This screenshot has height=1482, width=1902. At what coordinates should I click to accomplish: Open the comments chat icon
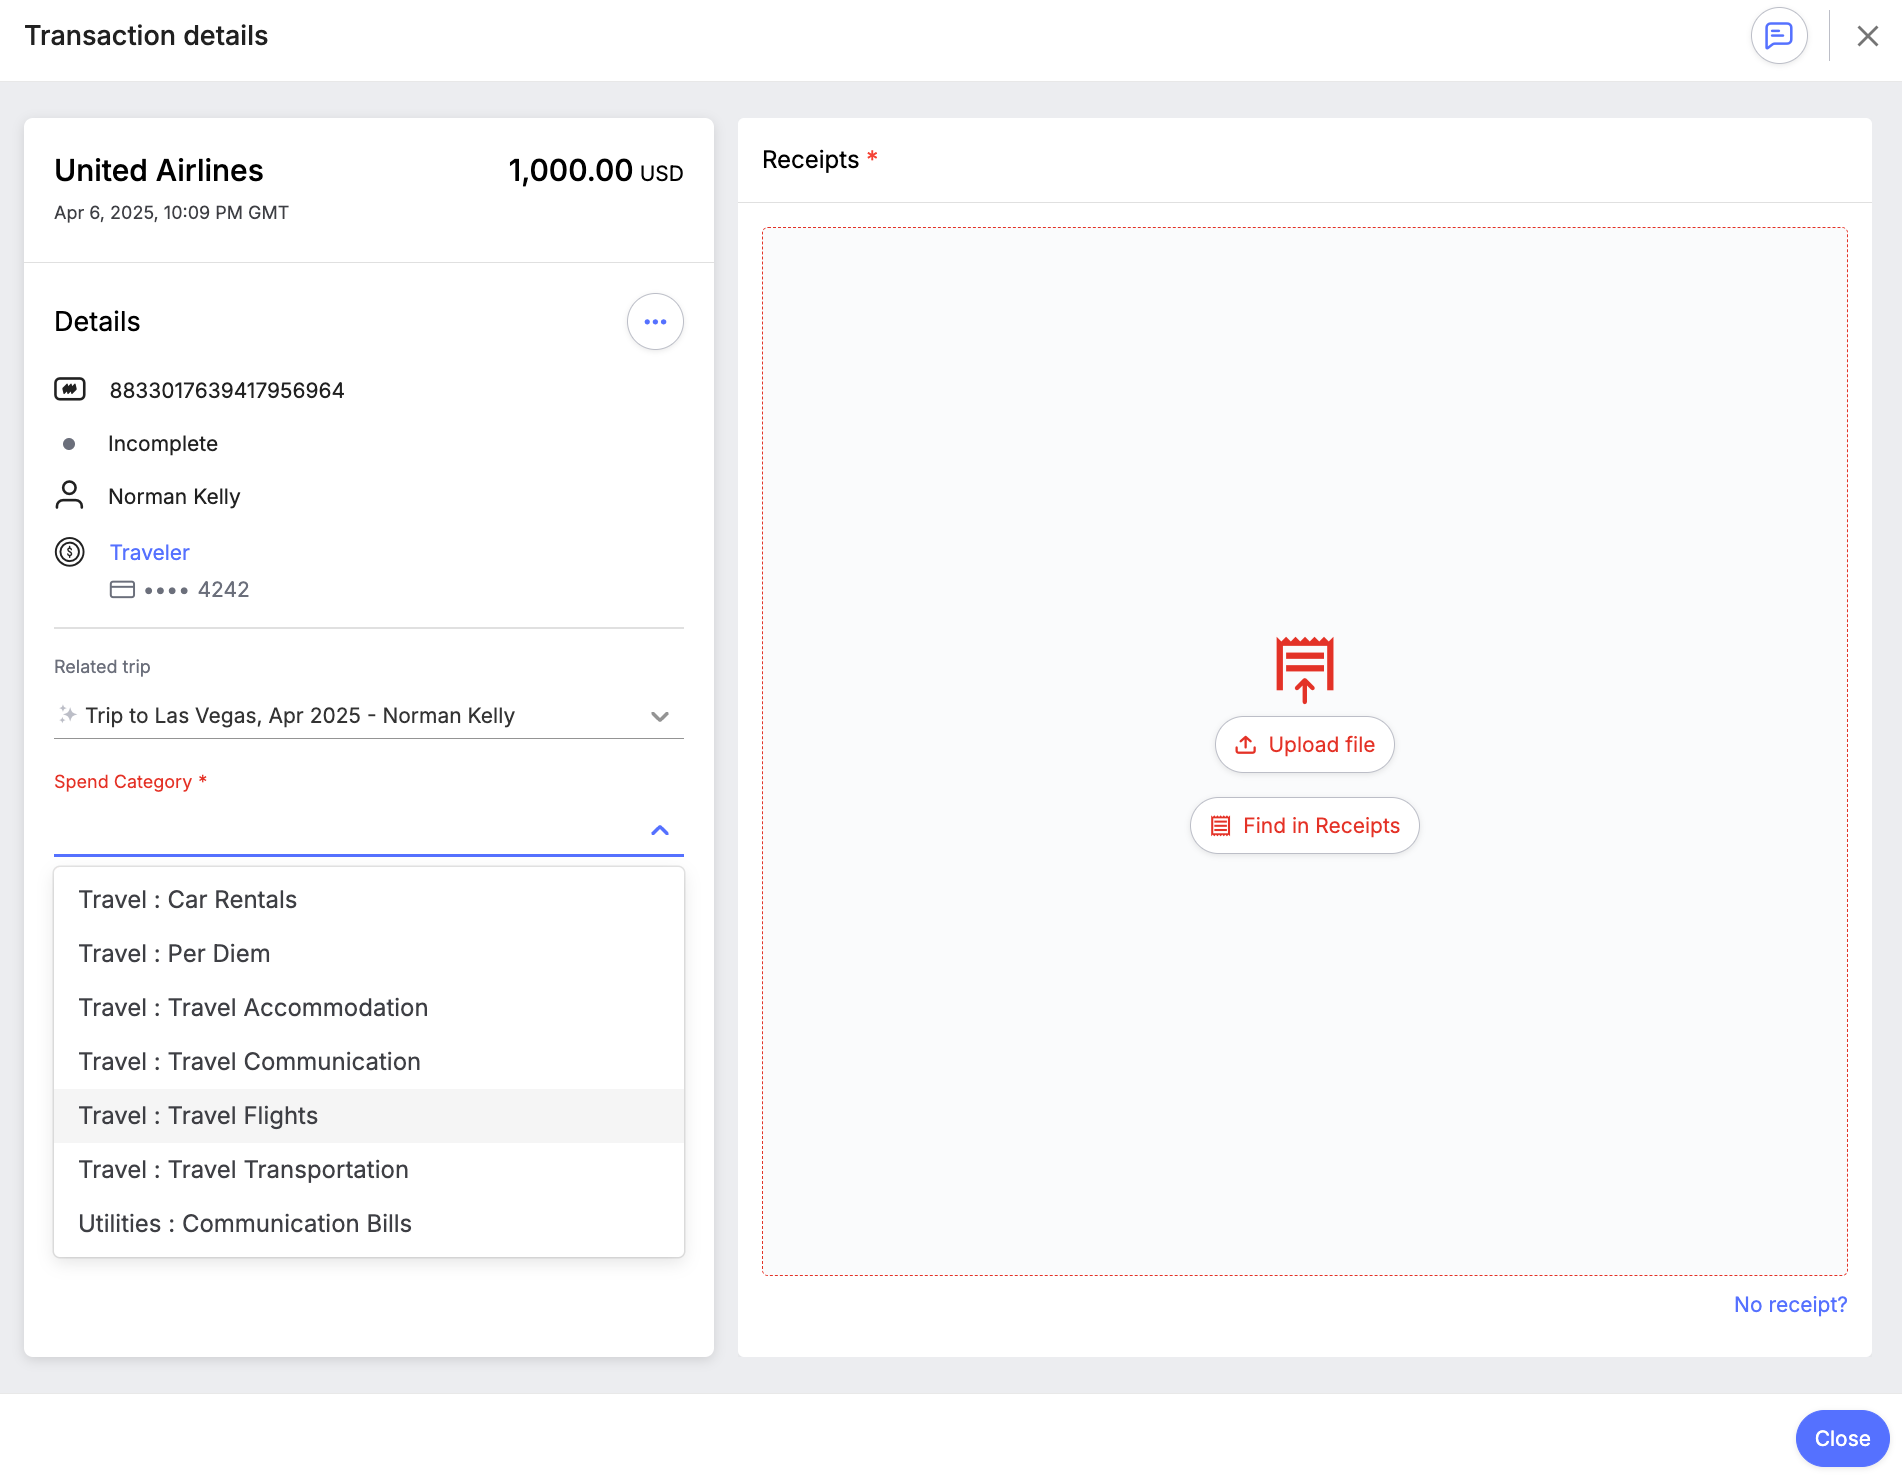1778,36
